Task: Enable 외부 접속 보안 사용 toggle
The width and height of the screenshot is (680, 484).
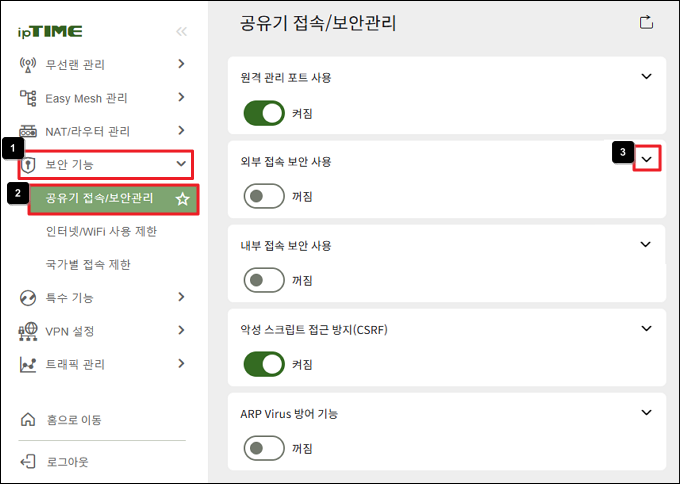Action: click(x=264, y=196)
